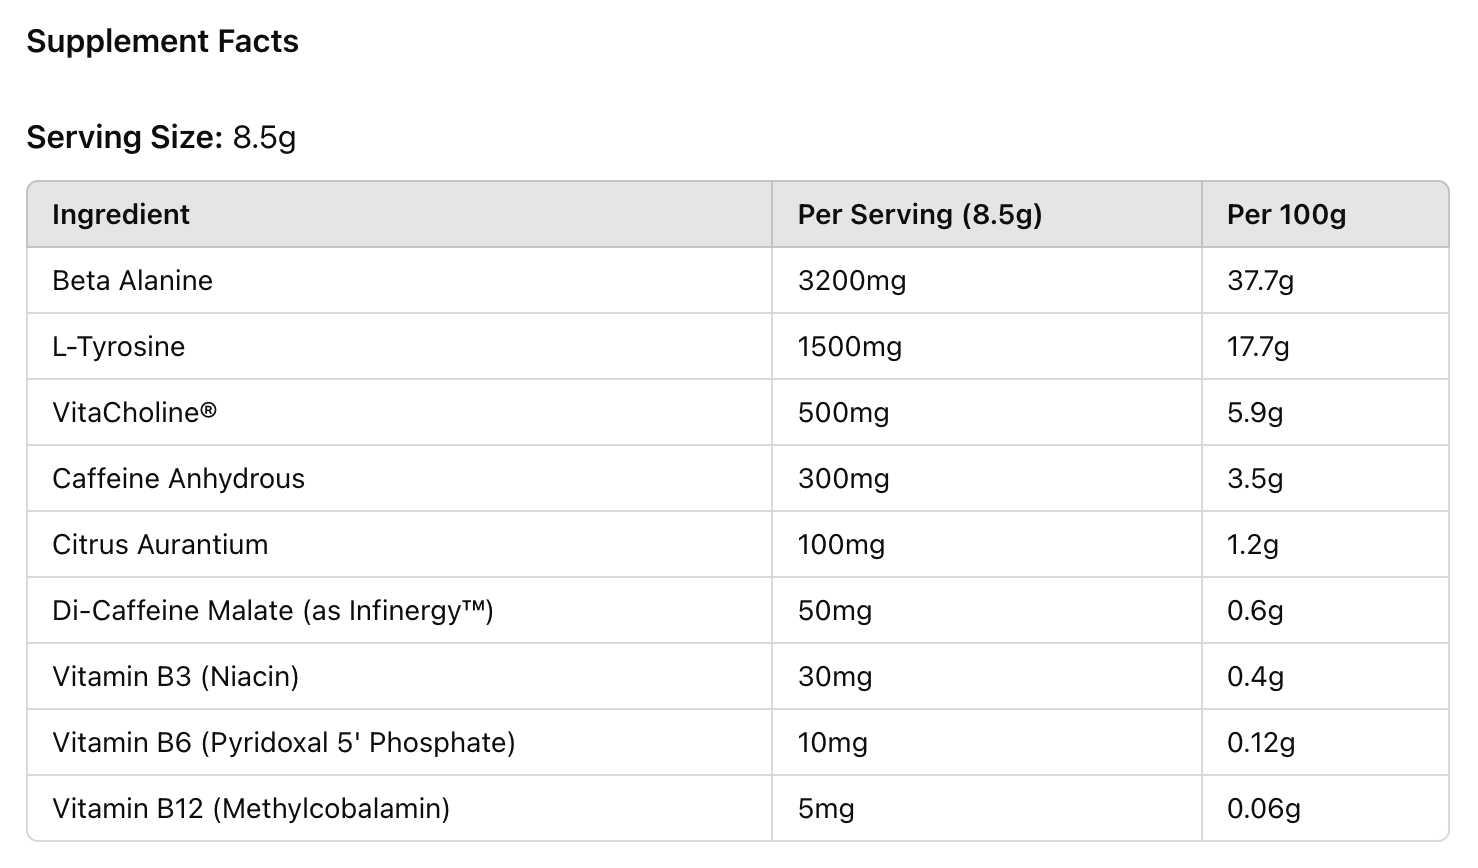Click the 5mg Vitamin B12 serving value
This screenshot has height=868, width=1478.
click(x=826, y=809)
